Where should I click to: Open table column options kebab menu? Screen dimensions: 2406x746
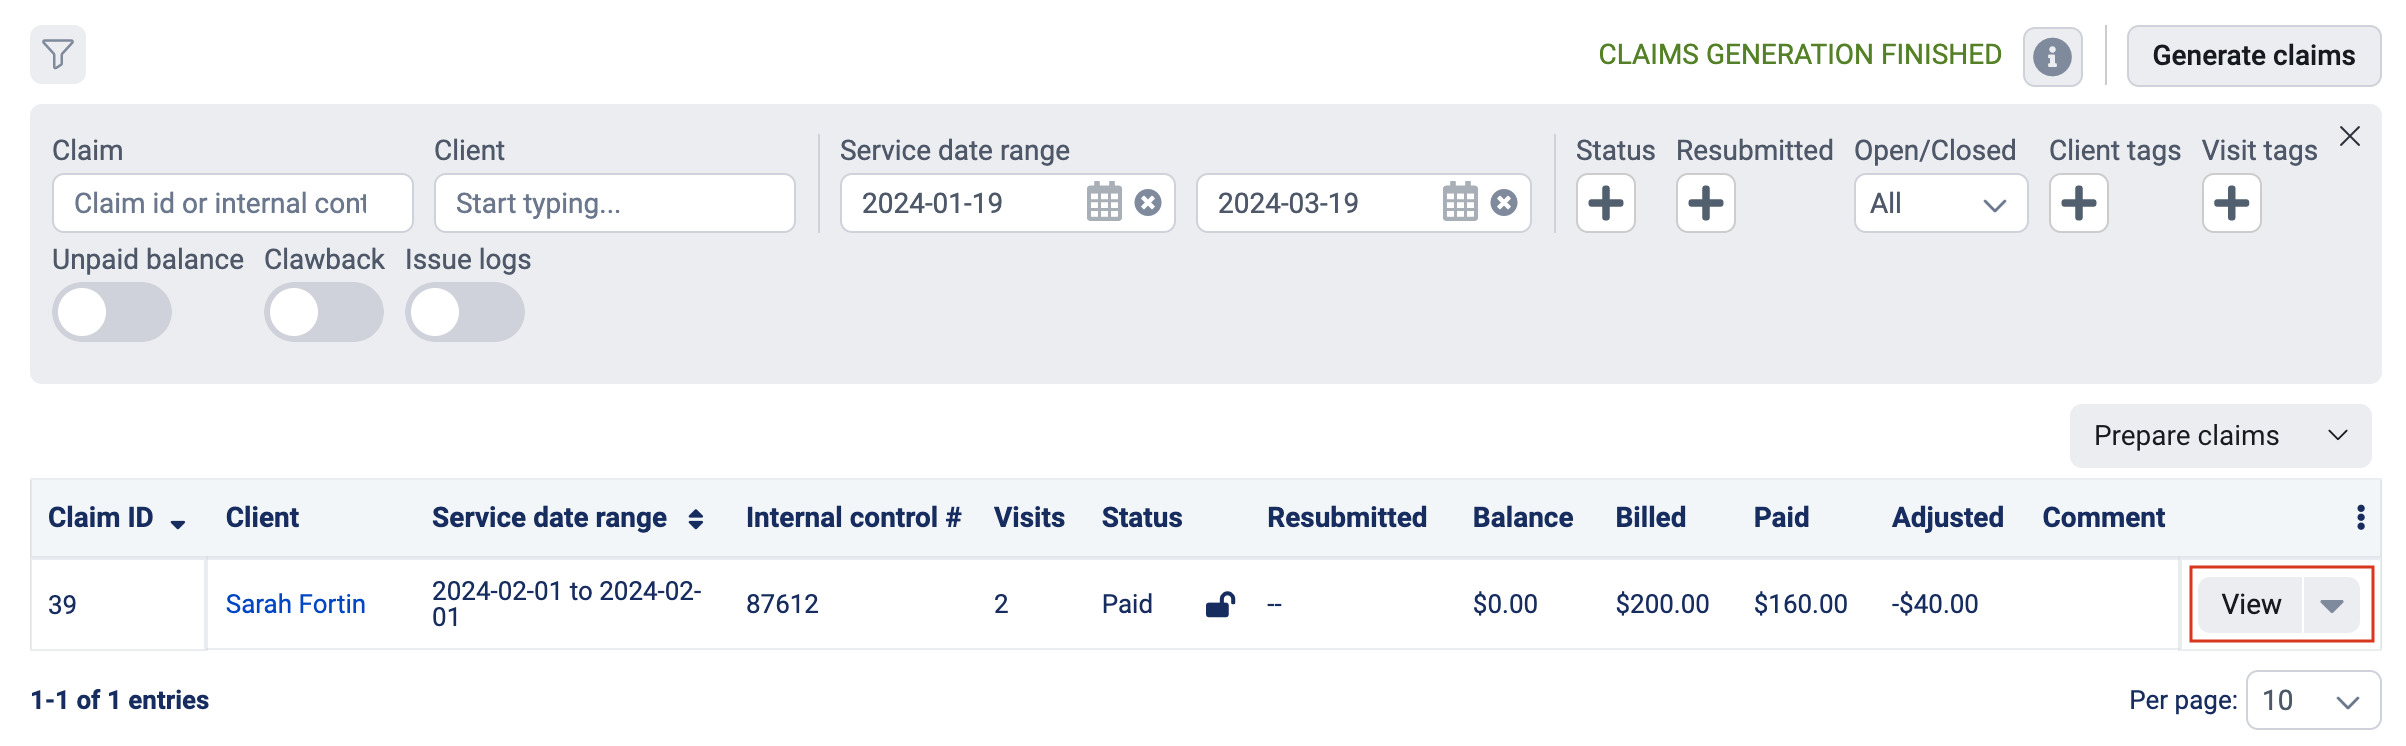point(2361,517)
